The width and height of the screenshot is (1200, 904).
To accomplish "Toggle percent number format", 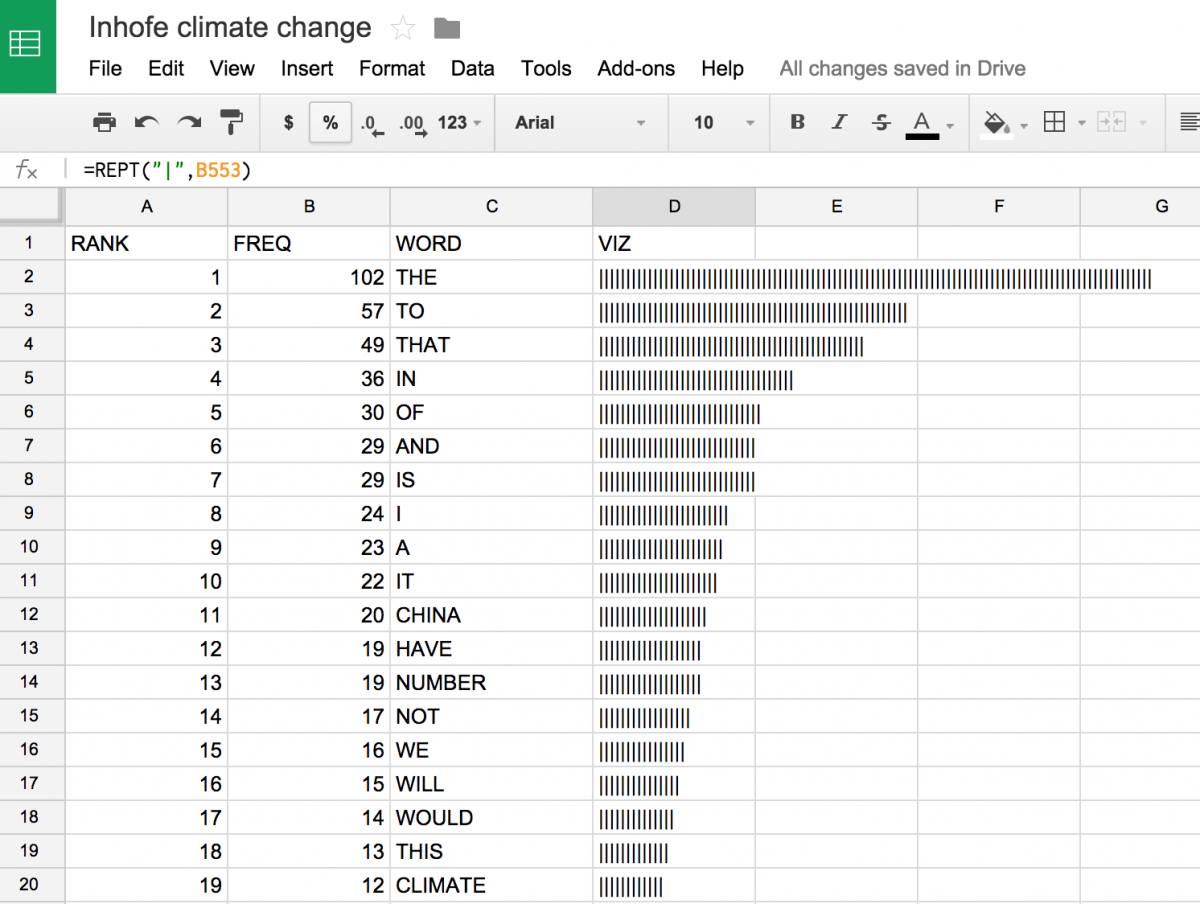I will [330, 122].
